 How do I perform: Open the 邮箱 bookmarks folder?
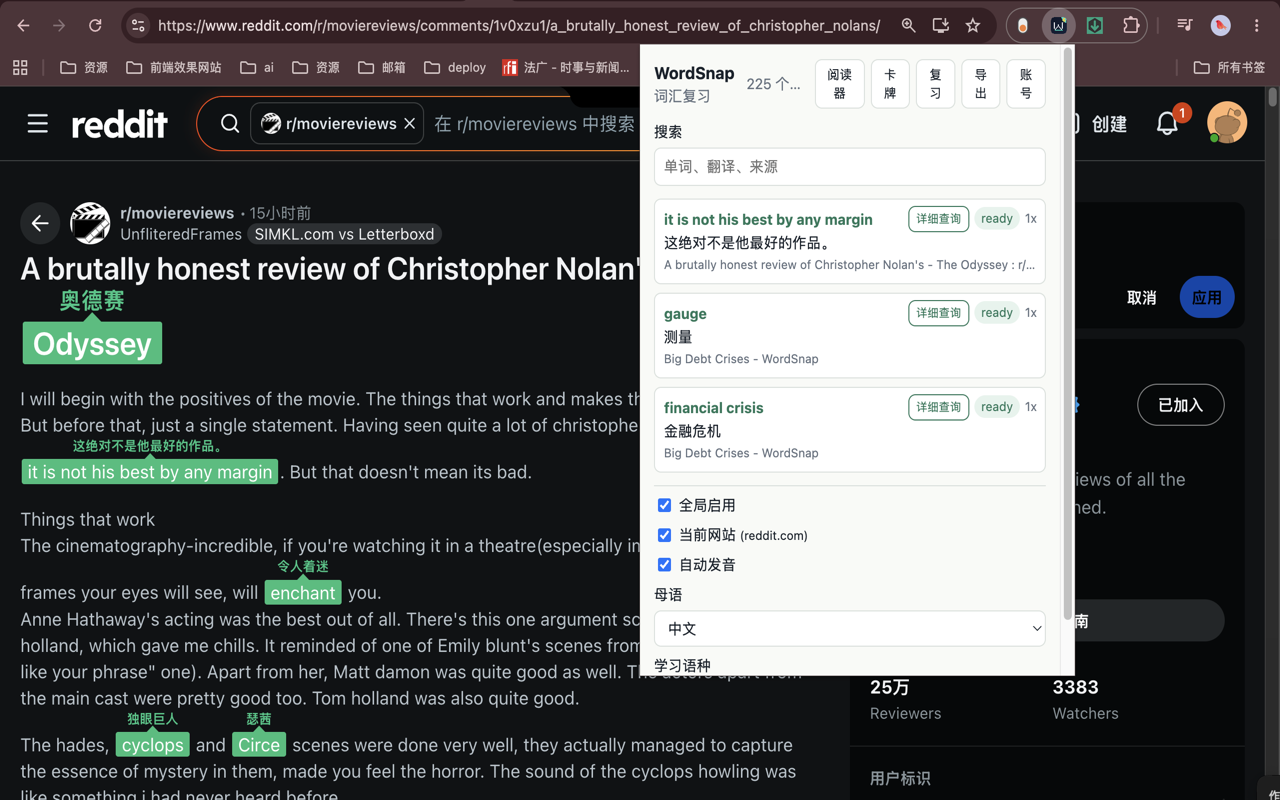click(381, 68)
